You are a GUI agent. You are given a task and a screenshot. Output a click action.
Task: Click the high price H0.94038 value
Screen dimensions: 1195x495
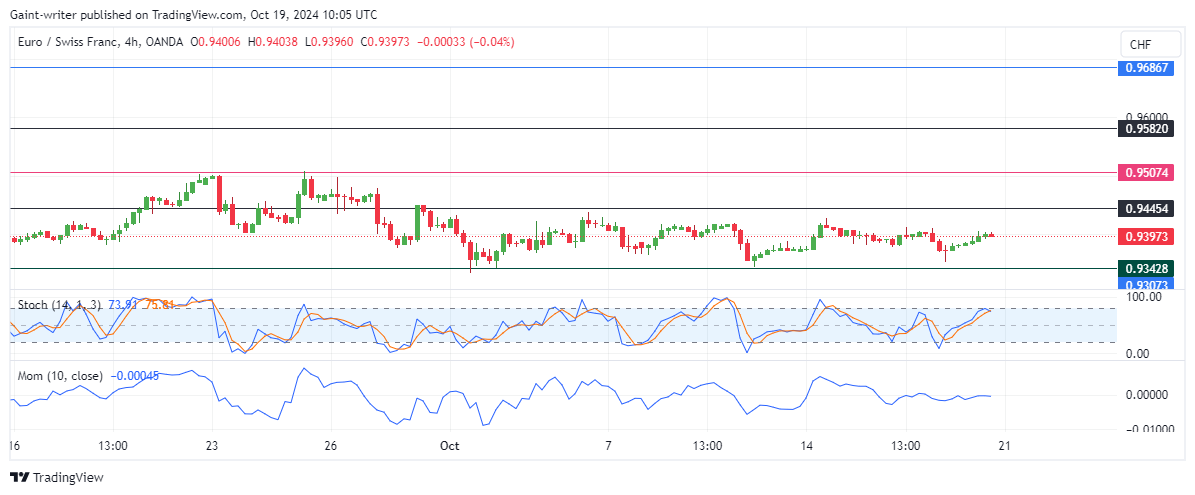tap(274, 43)
